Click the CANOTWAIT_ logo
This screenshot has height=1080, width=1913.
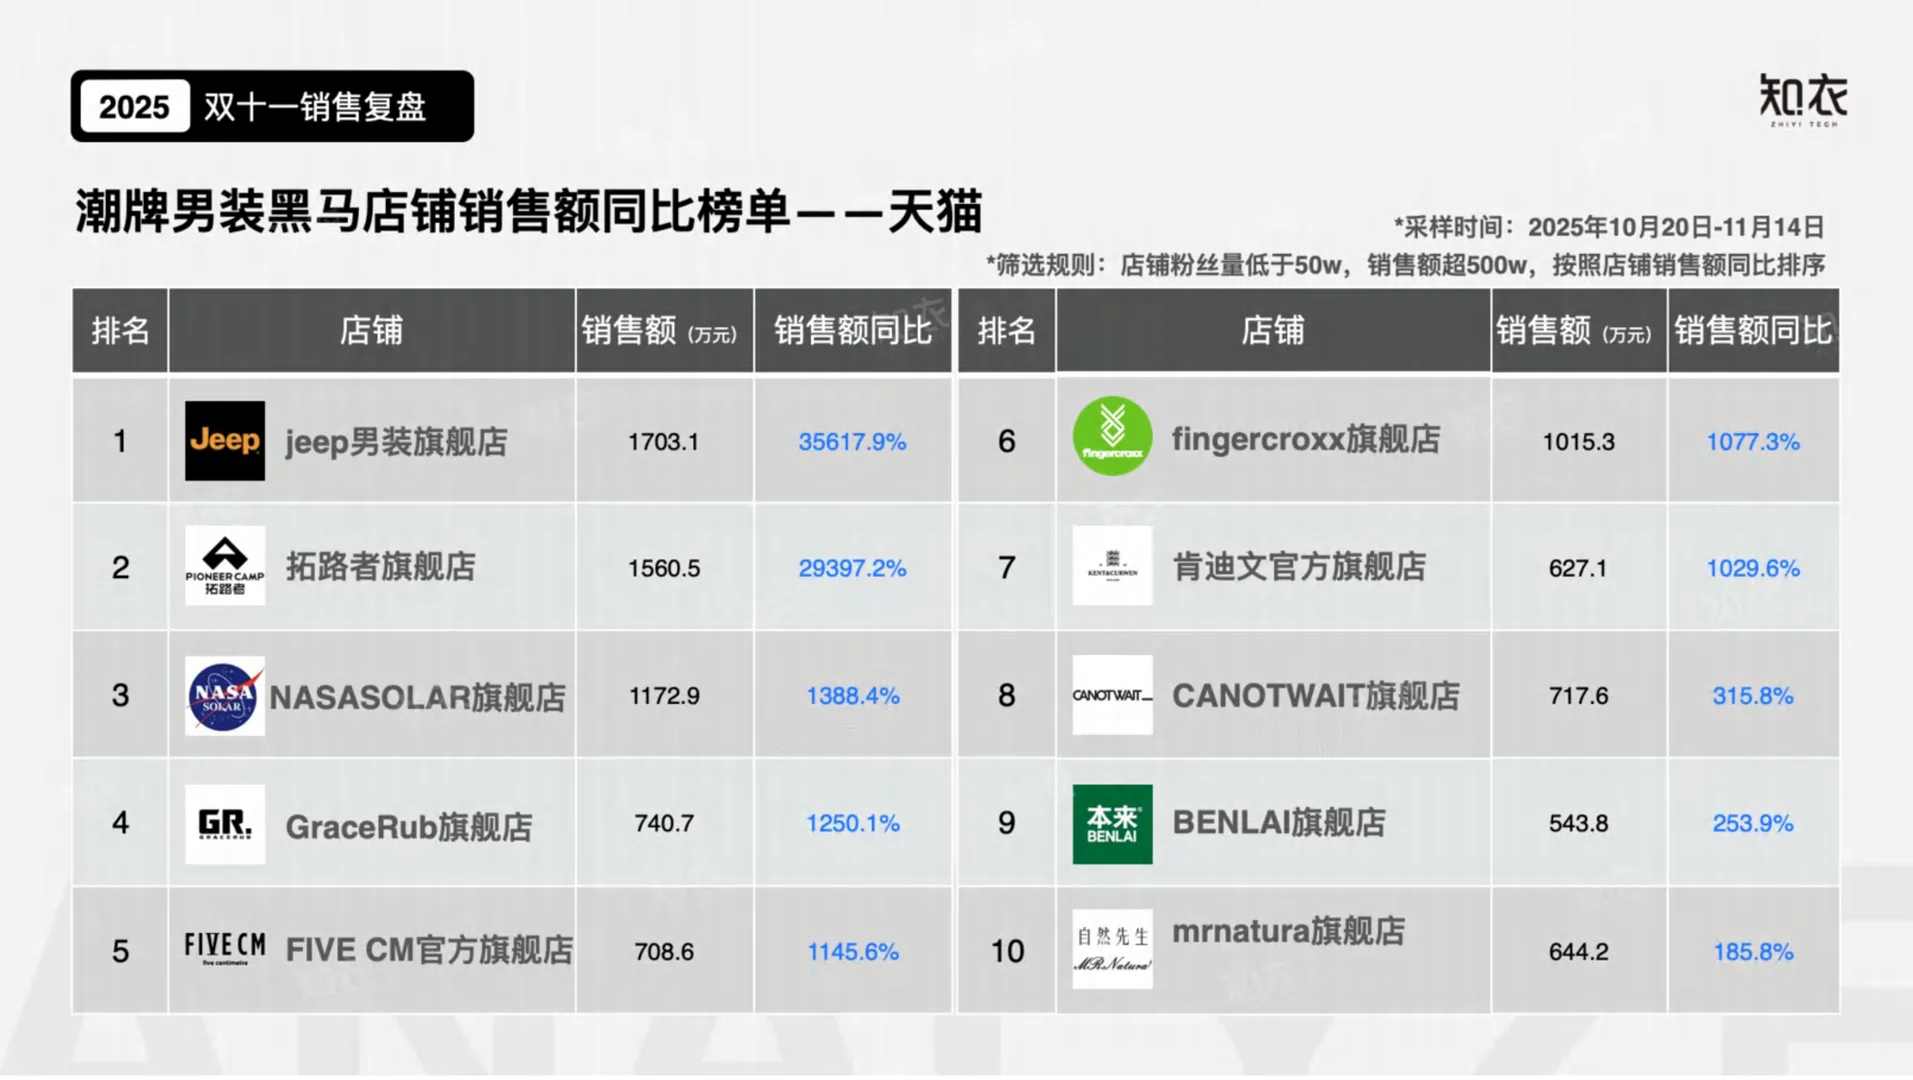1112,695
